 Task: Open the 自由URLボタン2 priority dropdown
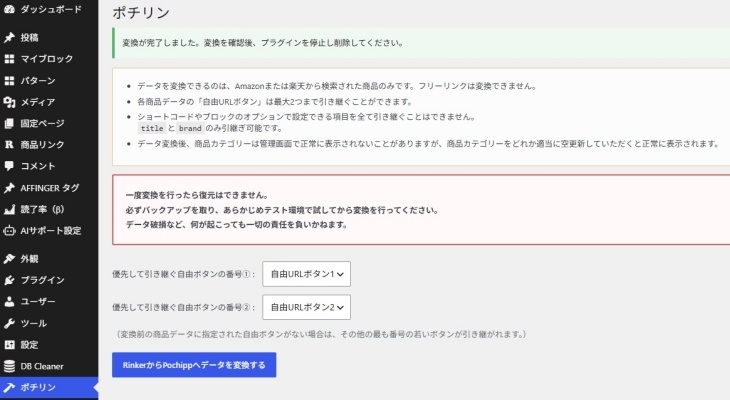pos(306,307)
